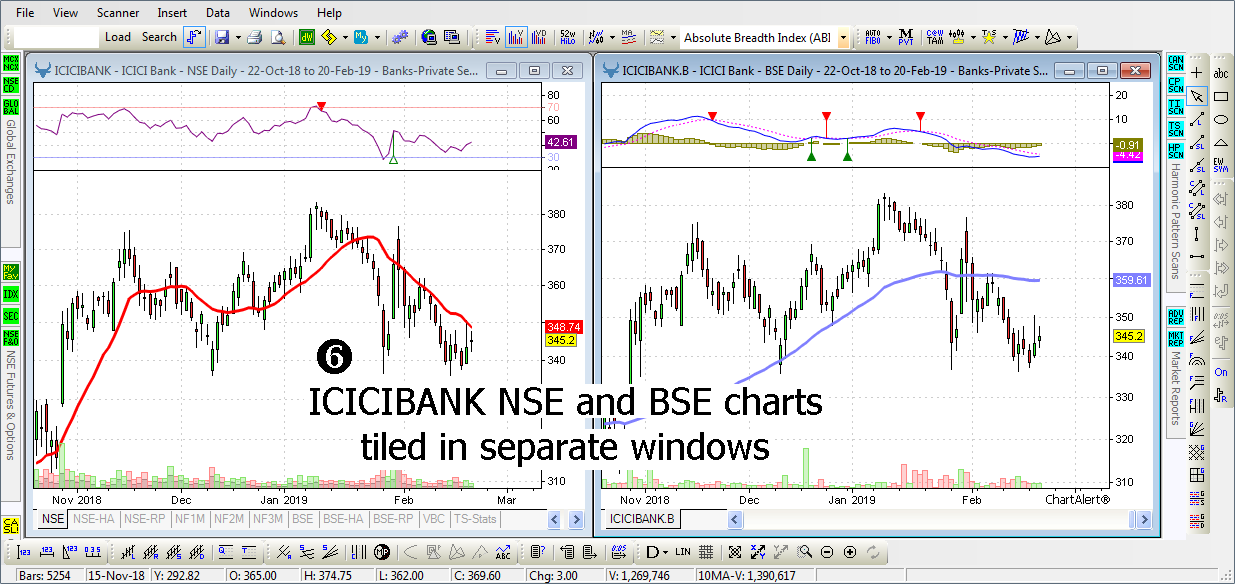Screen dimensions: 1235x584
Task: Expand the D timeframe dropdown
Action: 665,552
